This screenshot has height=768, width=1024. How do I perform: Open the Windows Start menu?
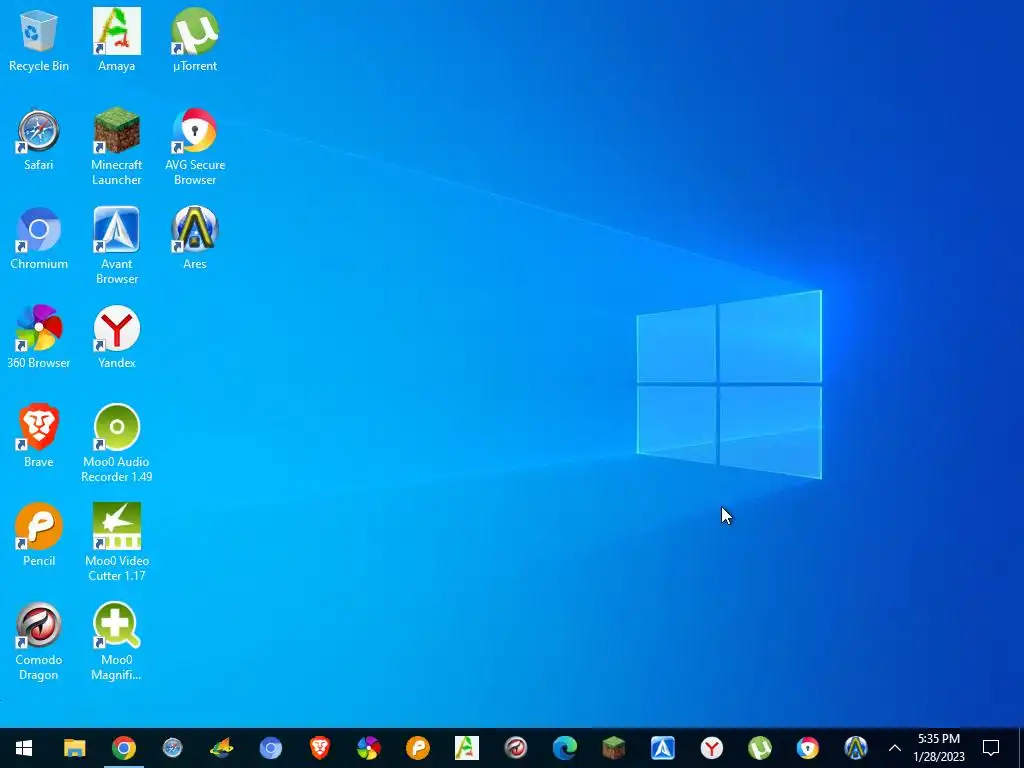24,748
